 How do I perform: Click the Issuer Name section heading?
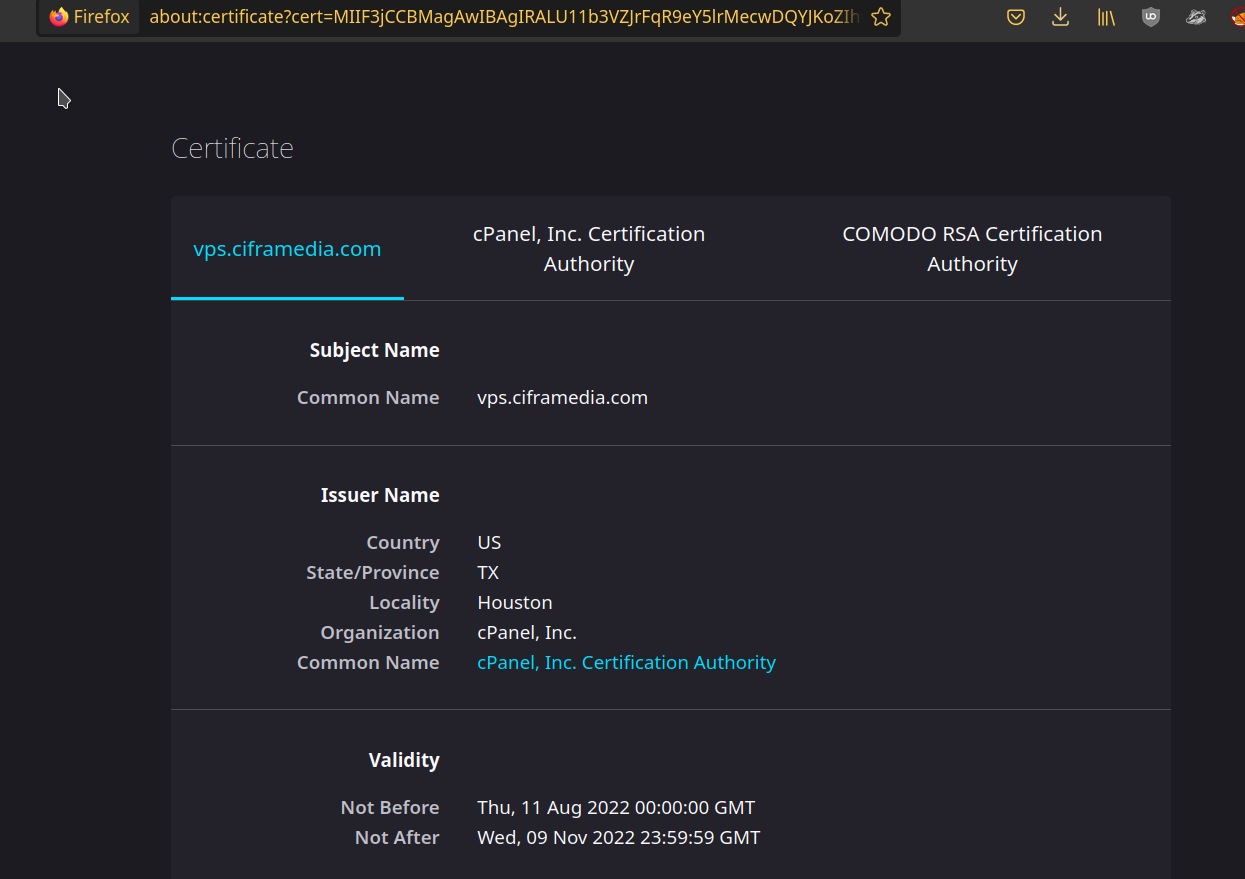pyautogui.click(x=380, y=496)
